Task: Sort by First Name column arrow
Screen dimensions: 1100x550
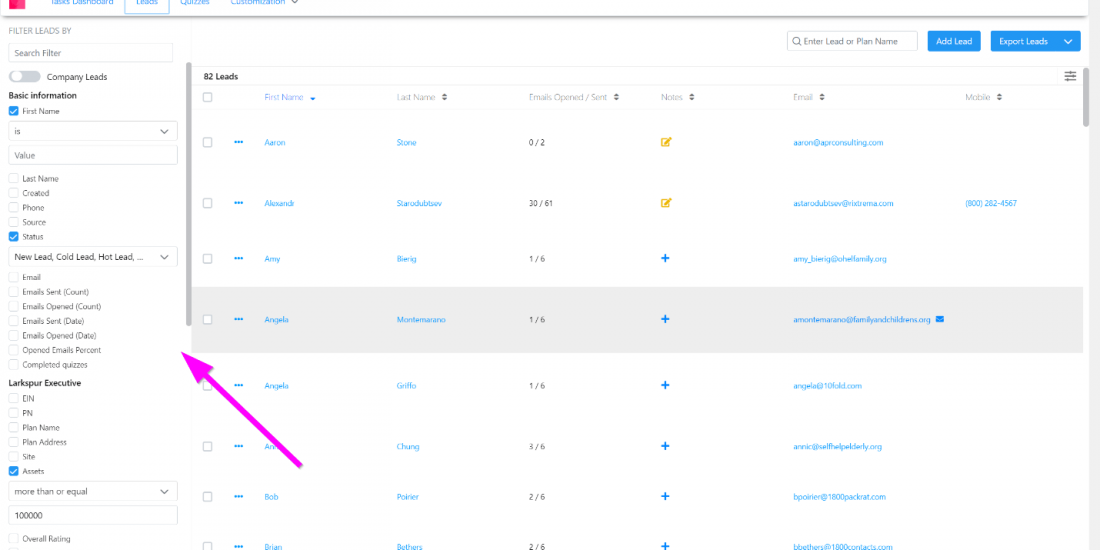Action: [x=313, y=98]
